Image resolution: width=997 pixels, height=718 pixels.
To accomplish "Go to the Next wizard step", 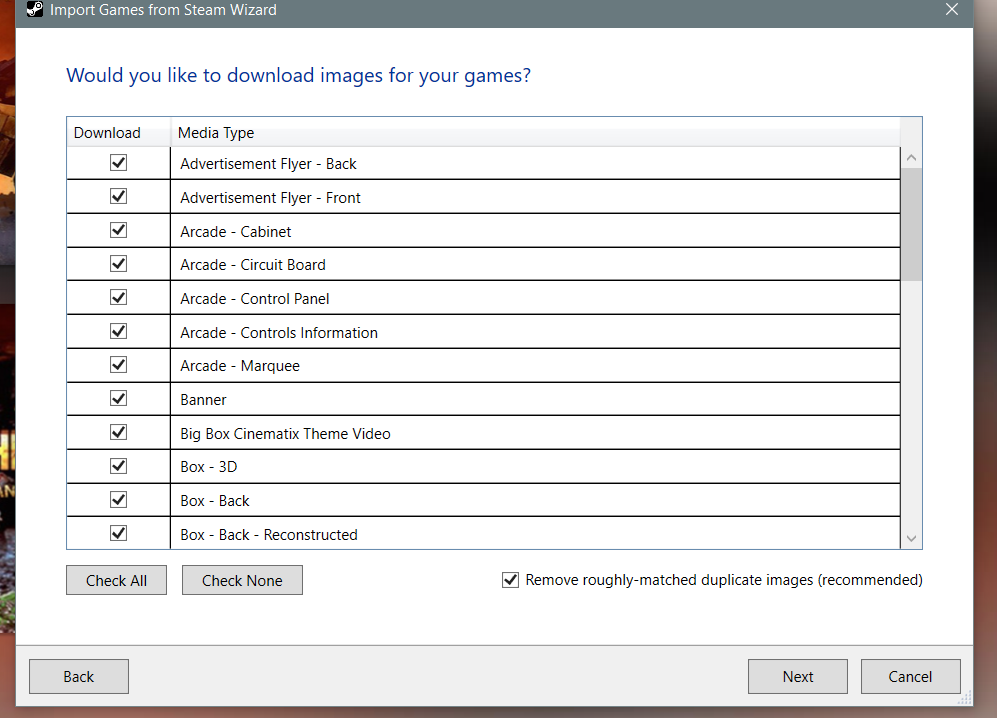I will [x=797, y=677].
